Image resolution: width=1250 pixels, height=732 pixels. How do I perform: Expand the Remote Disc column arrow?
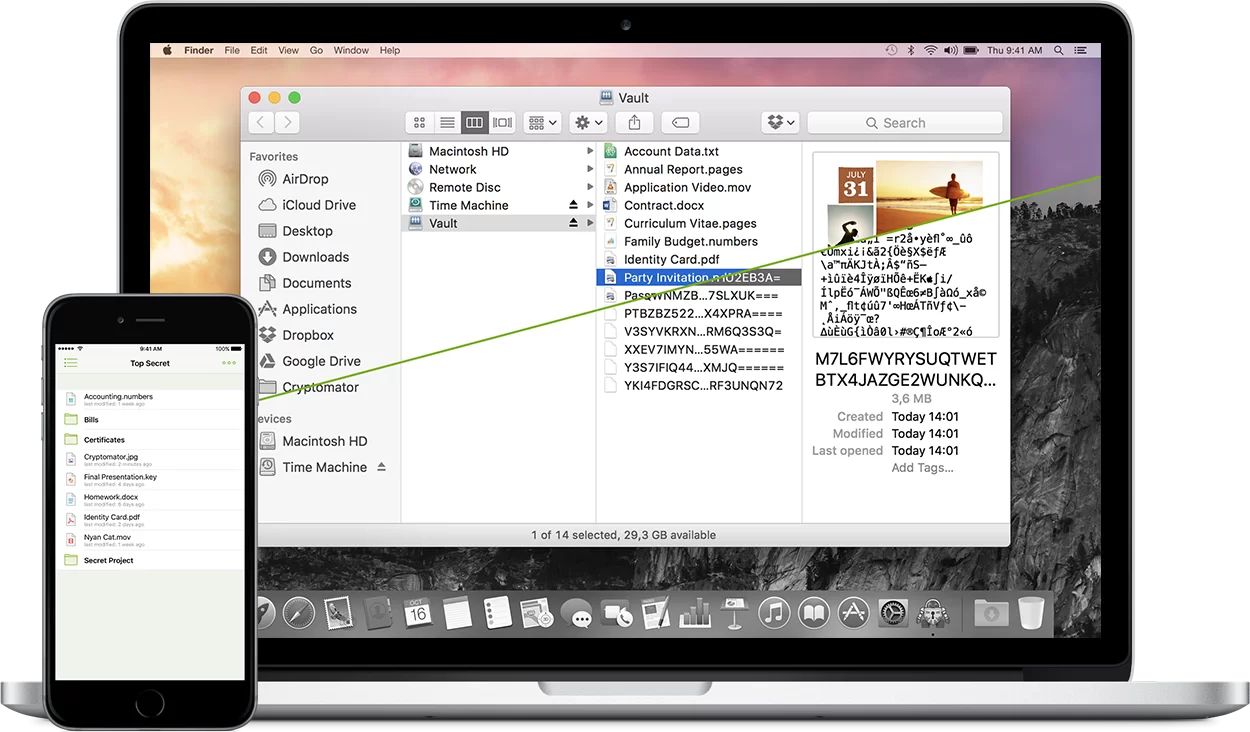point(590,187)
